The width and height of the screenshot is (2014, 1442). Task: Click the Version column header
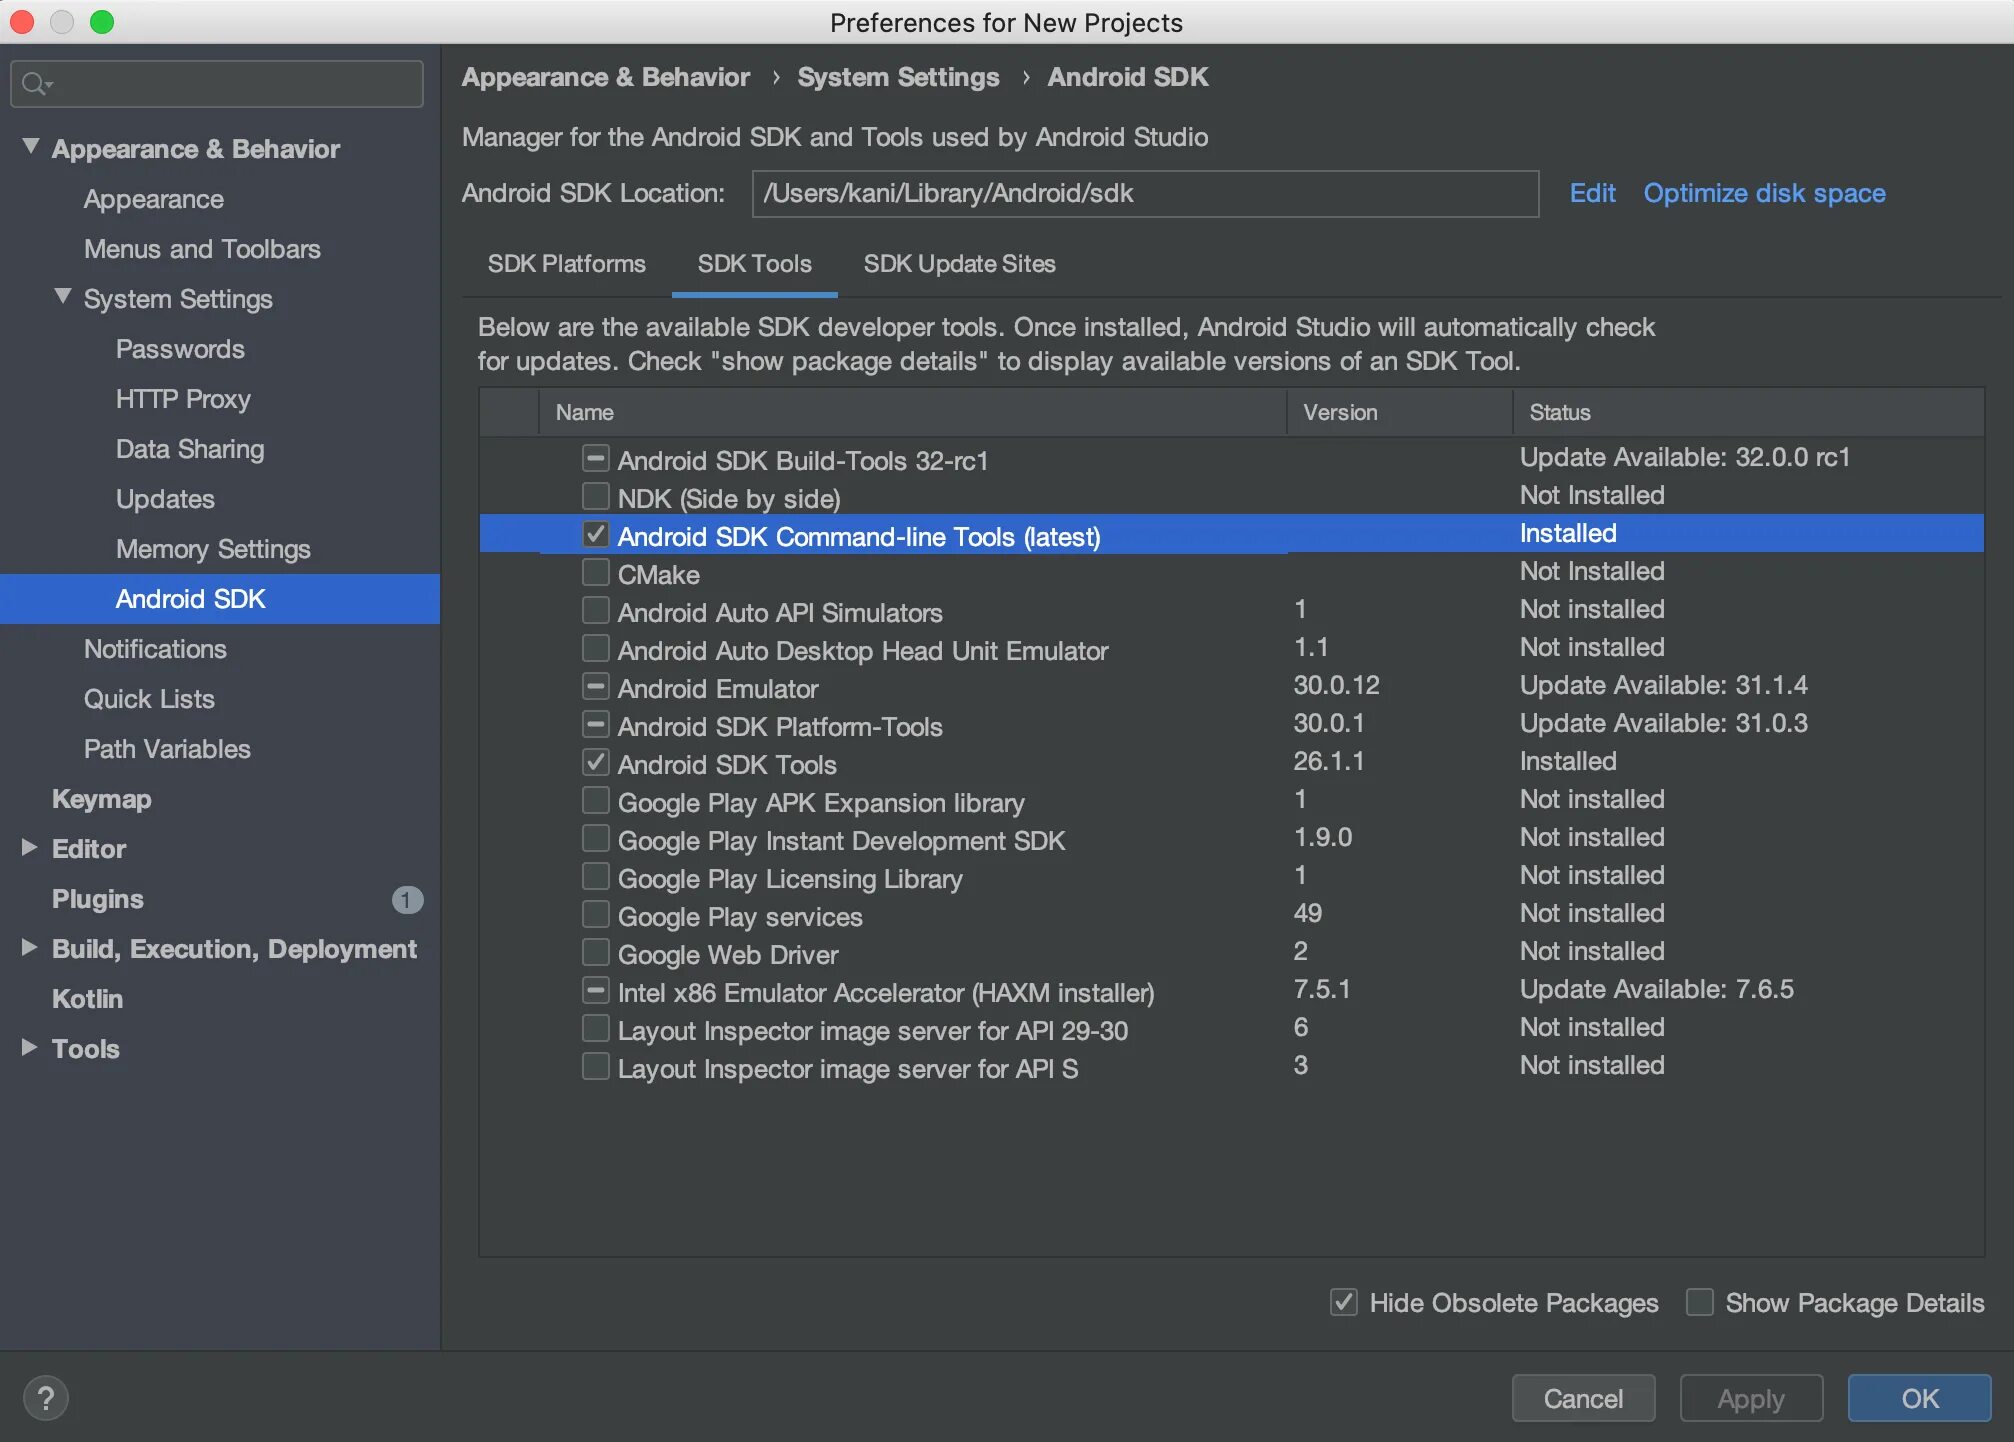coord(1400,412)
